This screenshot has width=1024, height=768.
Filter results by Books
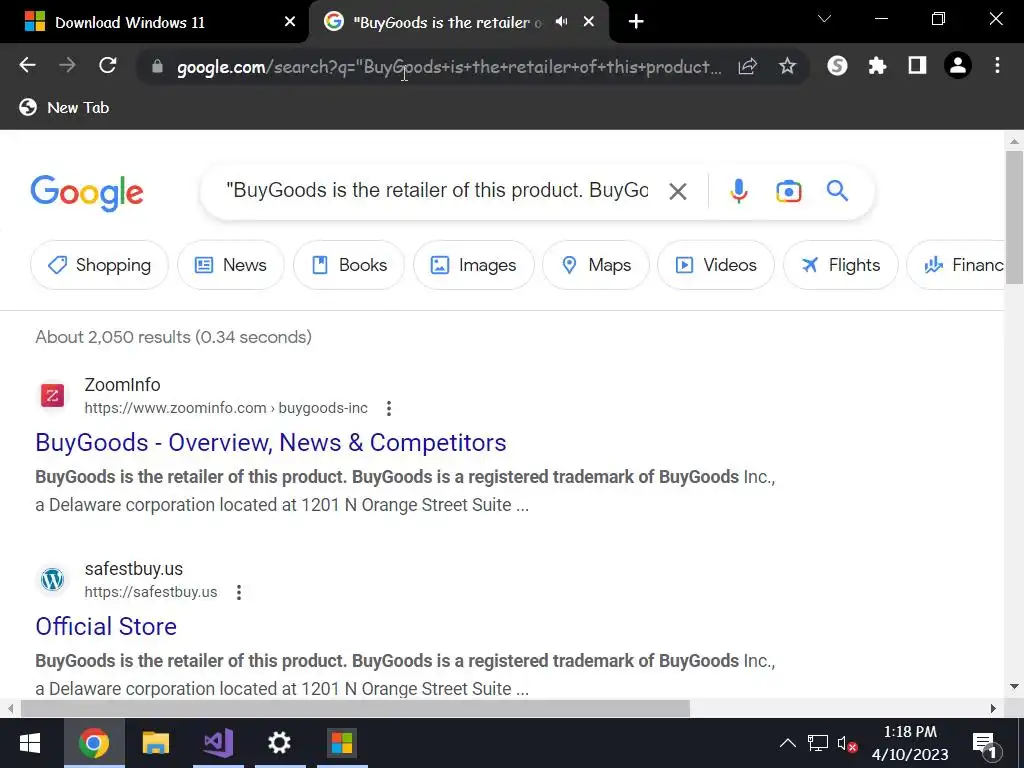click(x=349, y=265)
